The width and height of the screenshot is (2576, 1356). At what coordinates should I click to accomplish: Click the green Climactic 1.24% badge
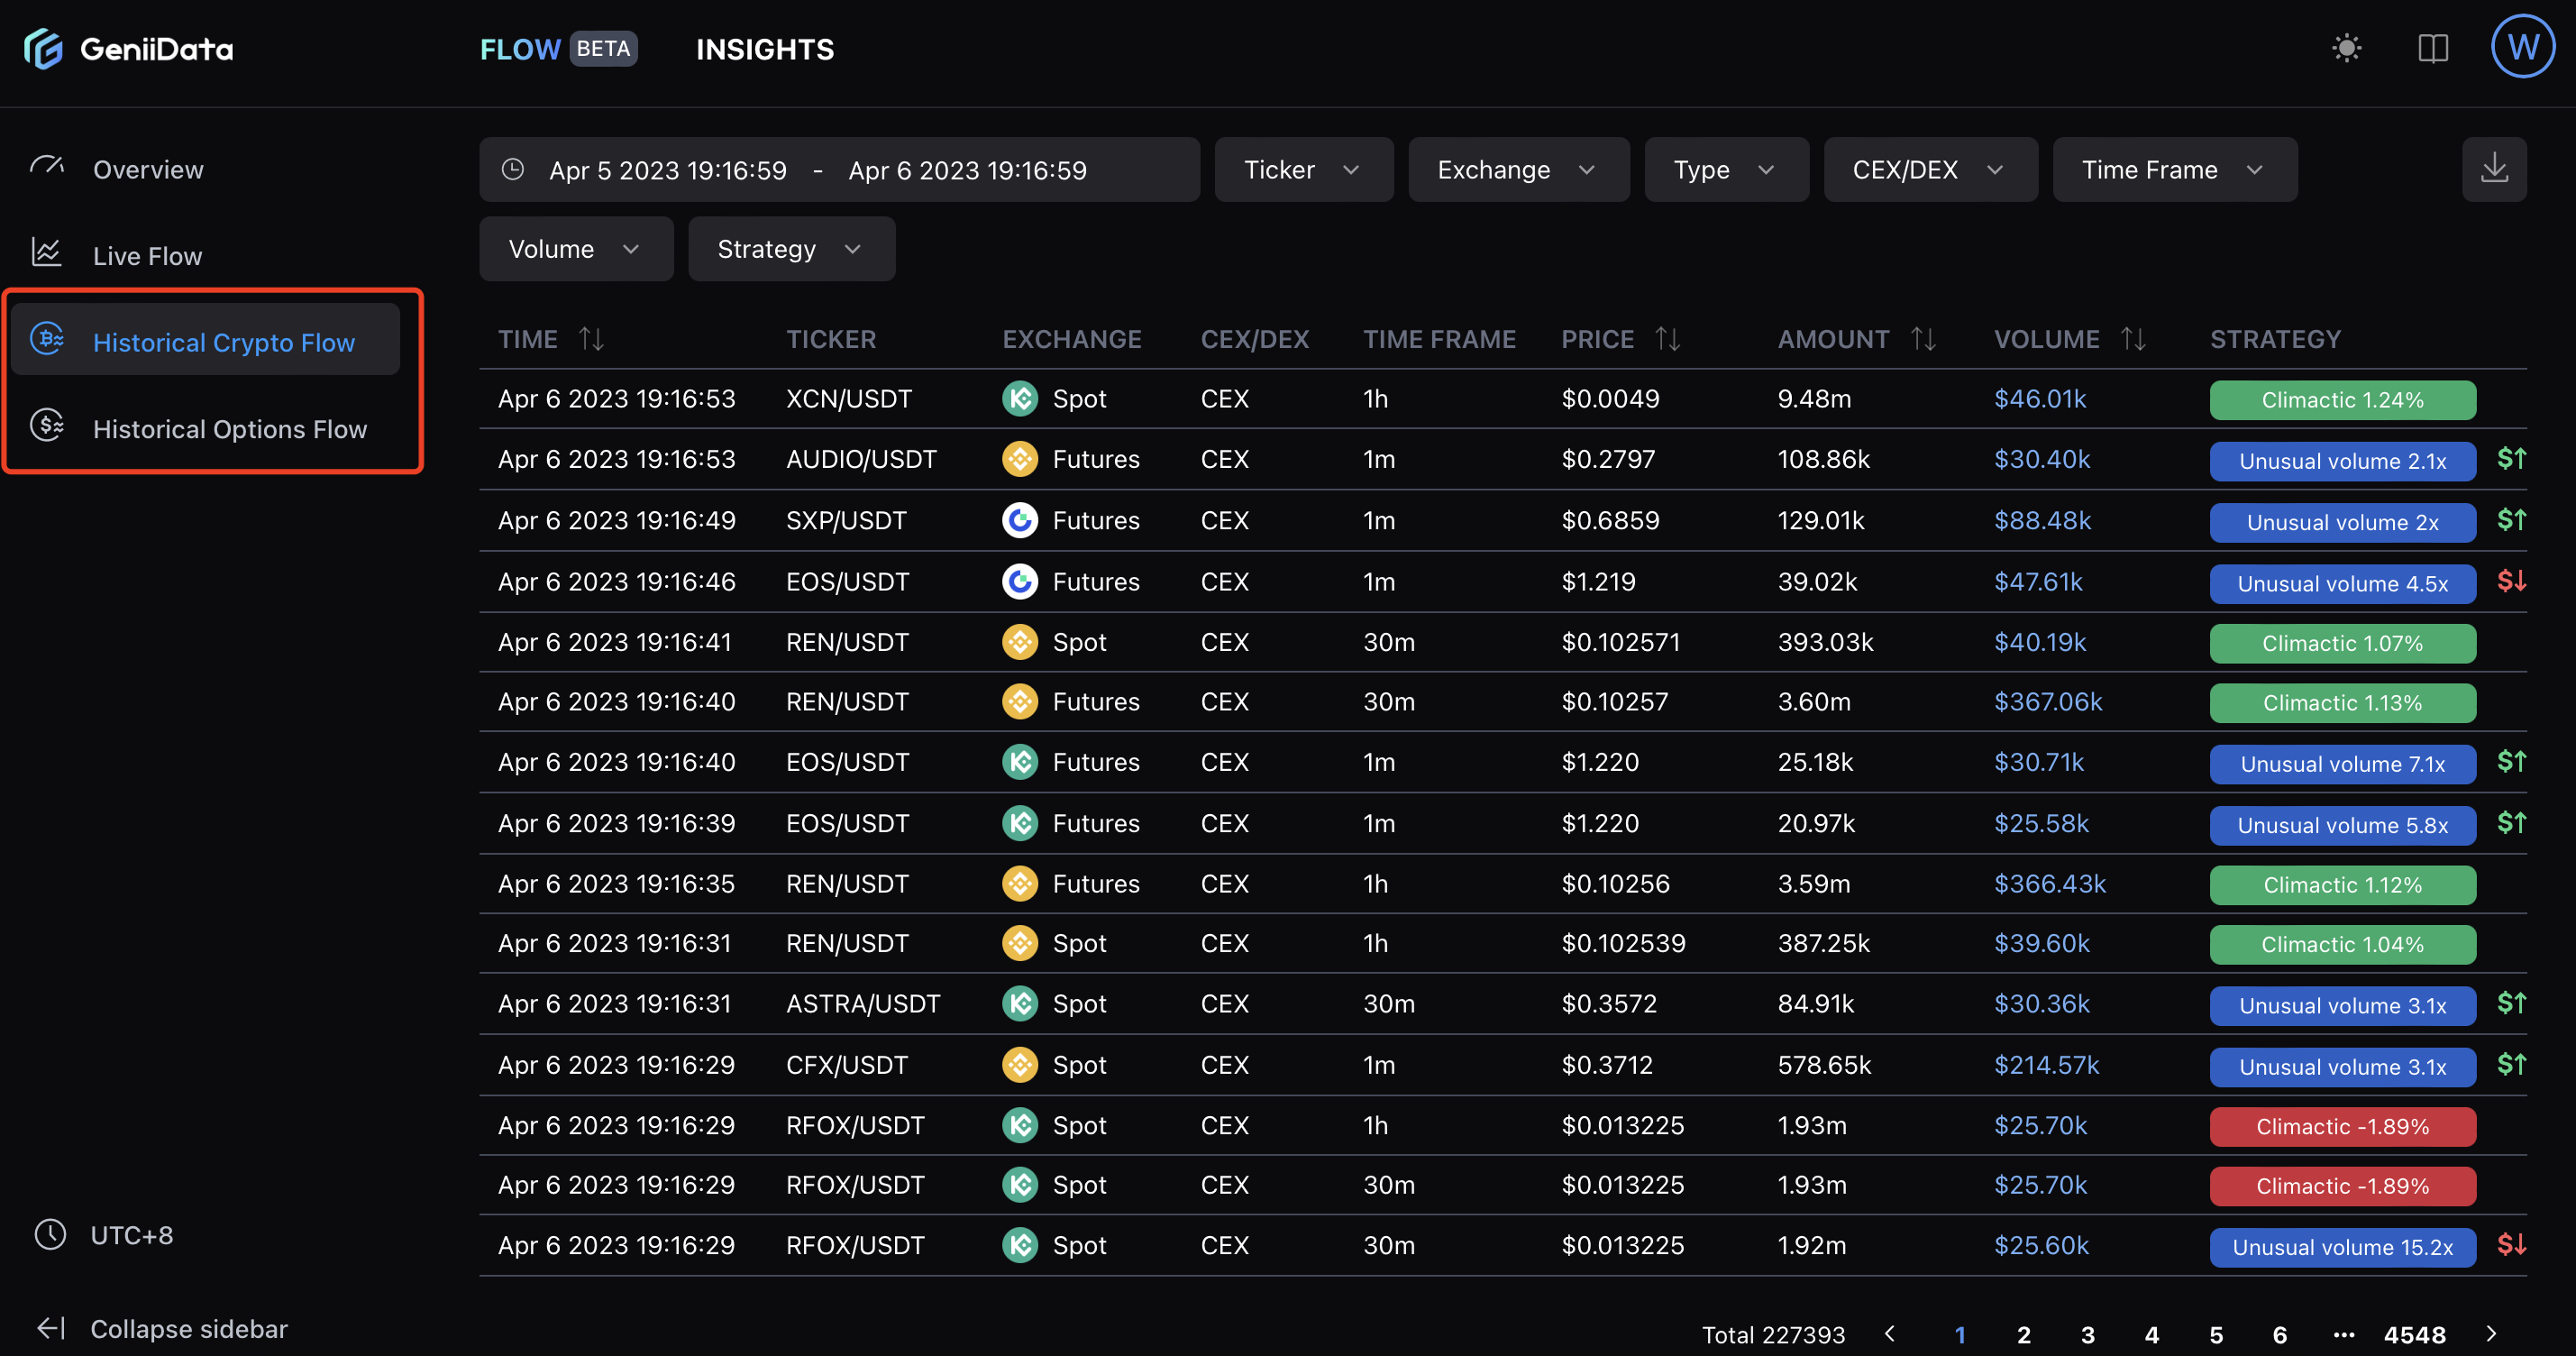point(2342,400)
